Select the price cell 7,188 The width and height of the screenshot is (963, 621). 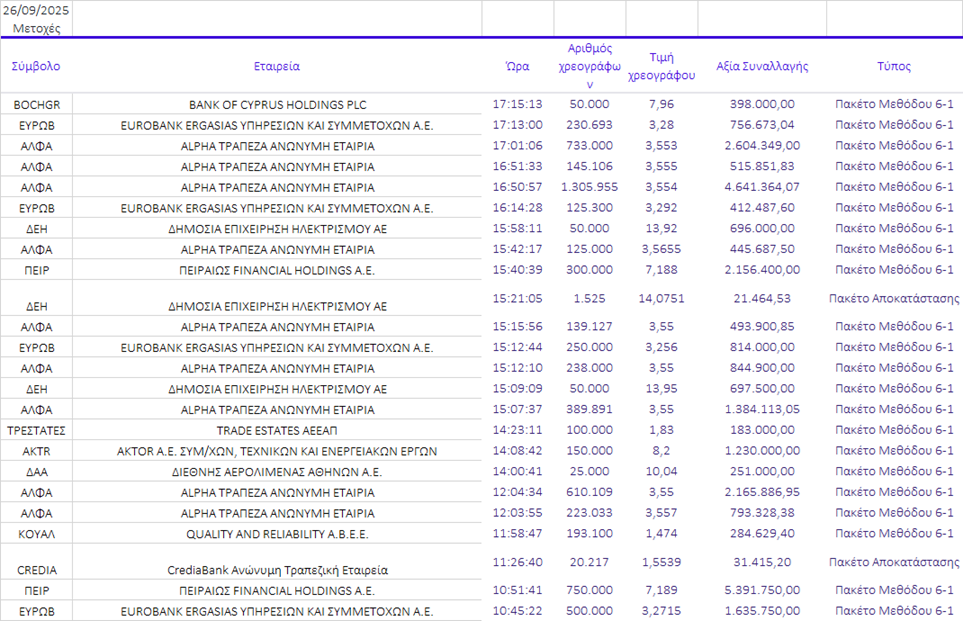point(661,270)
